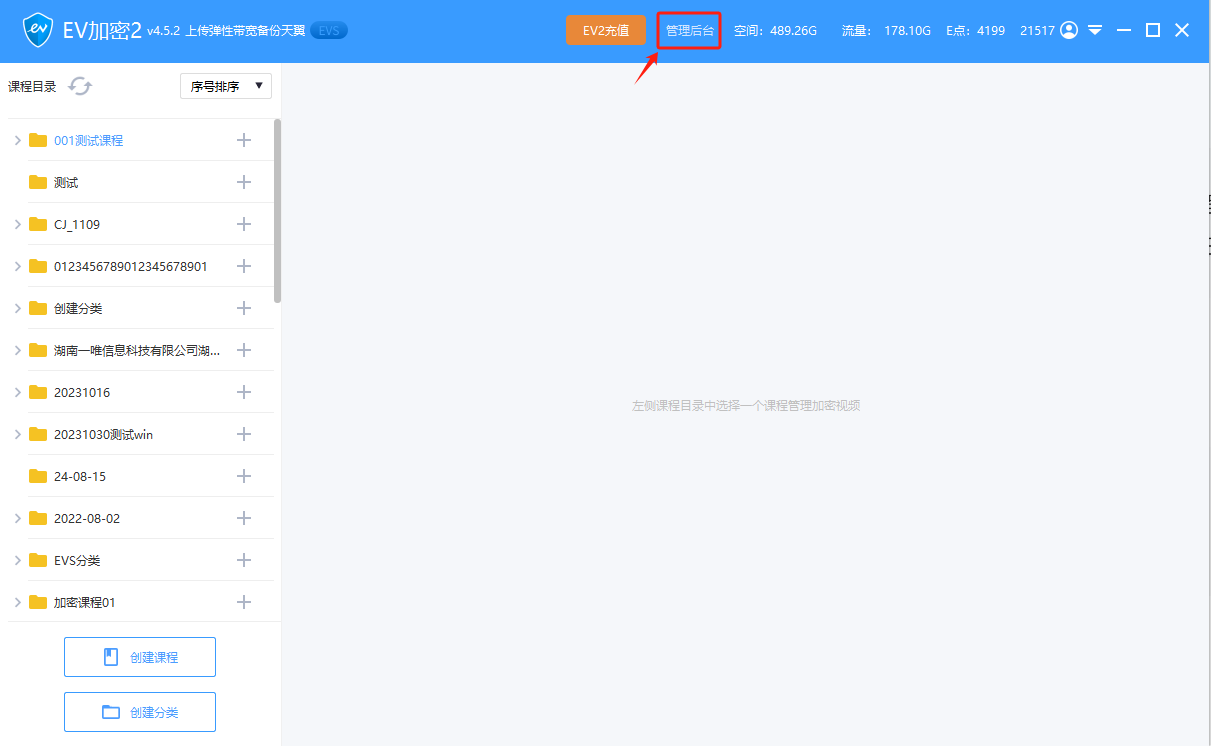Add item to 创建分类 folder via plus icon
This screenshot has height=746, width=1211.
coord(243,308)
